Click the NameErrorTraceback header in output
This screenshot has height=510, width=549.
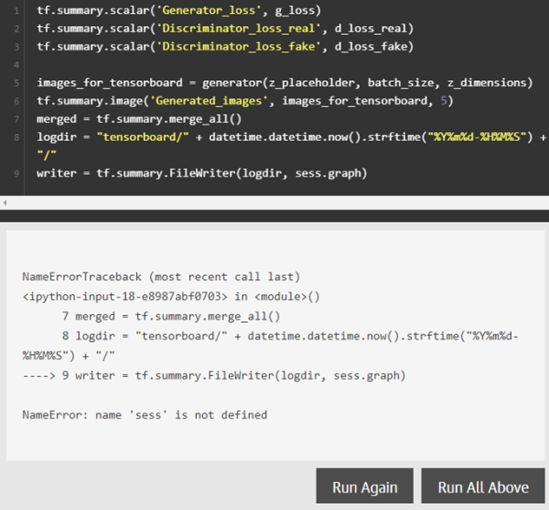coord(82,277)
